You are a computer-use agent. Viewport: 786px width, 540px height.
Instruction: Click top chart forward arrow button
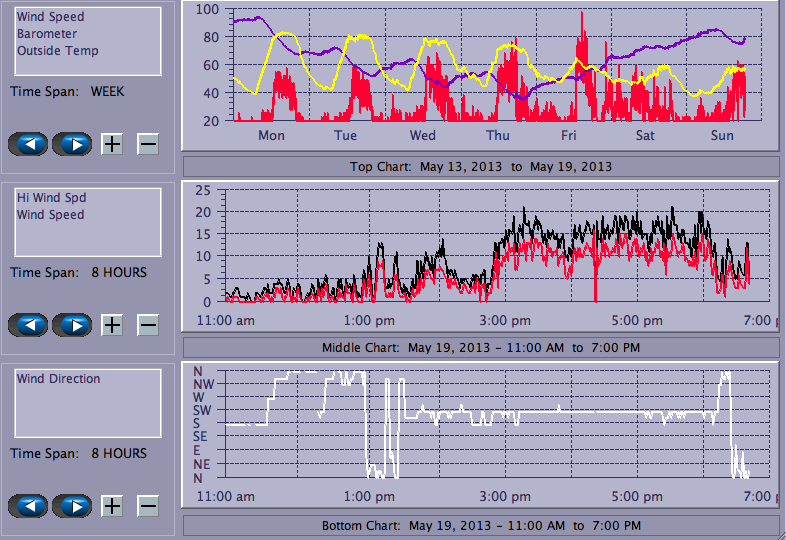coord(72,144)
